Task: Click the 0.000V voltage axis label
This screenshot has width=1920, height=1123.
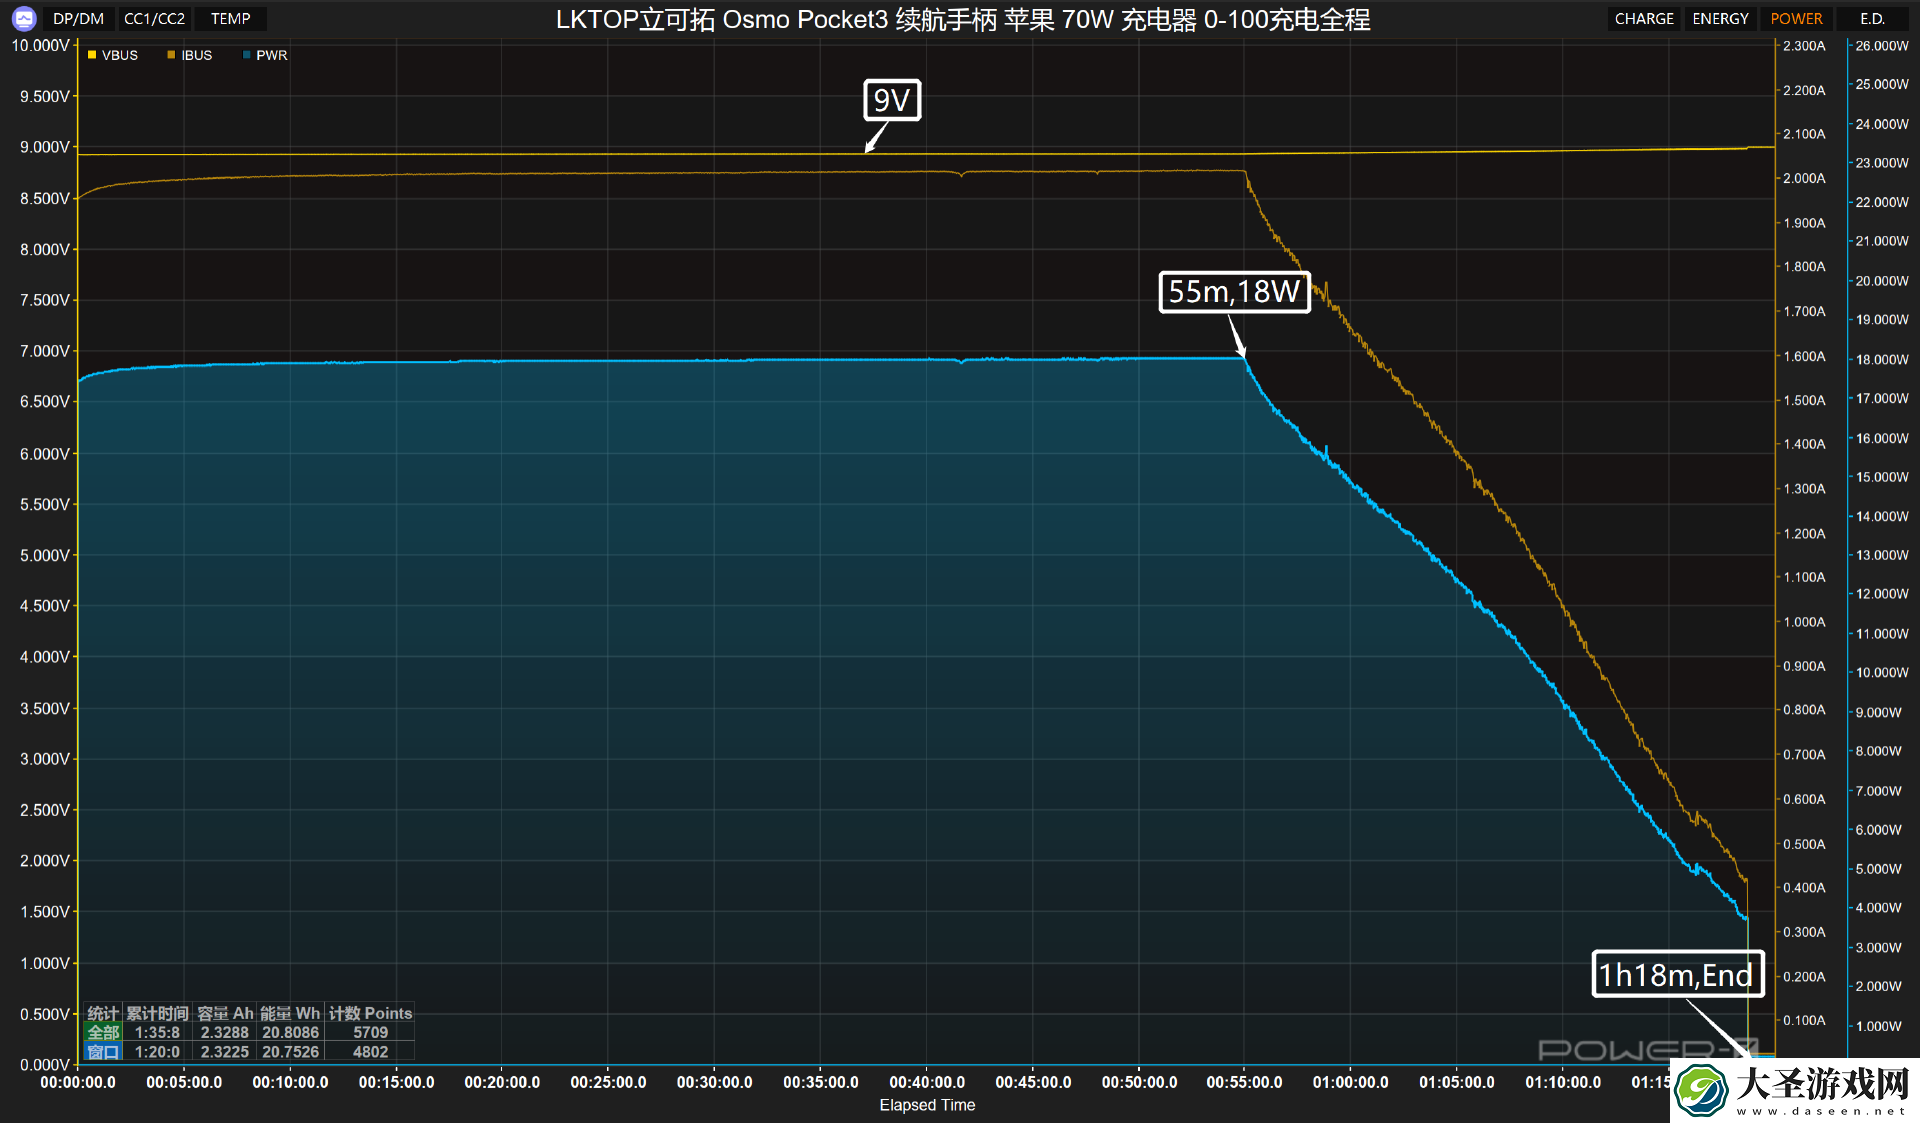Action: pyautogui.click(x=45, y=1064)
